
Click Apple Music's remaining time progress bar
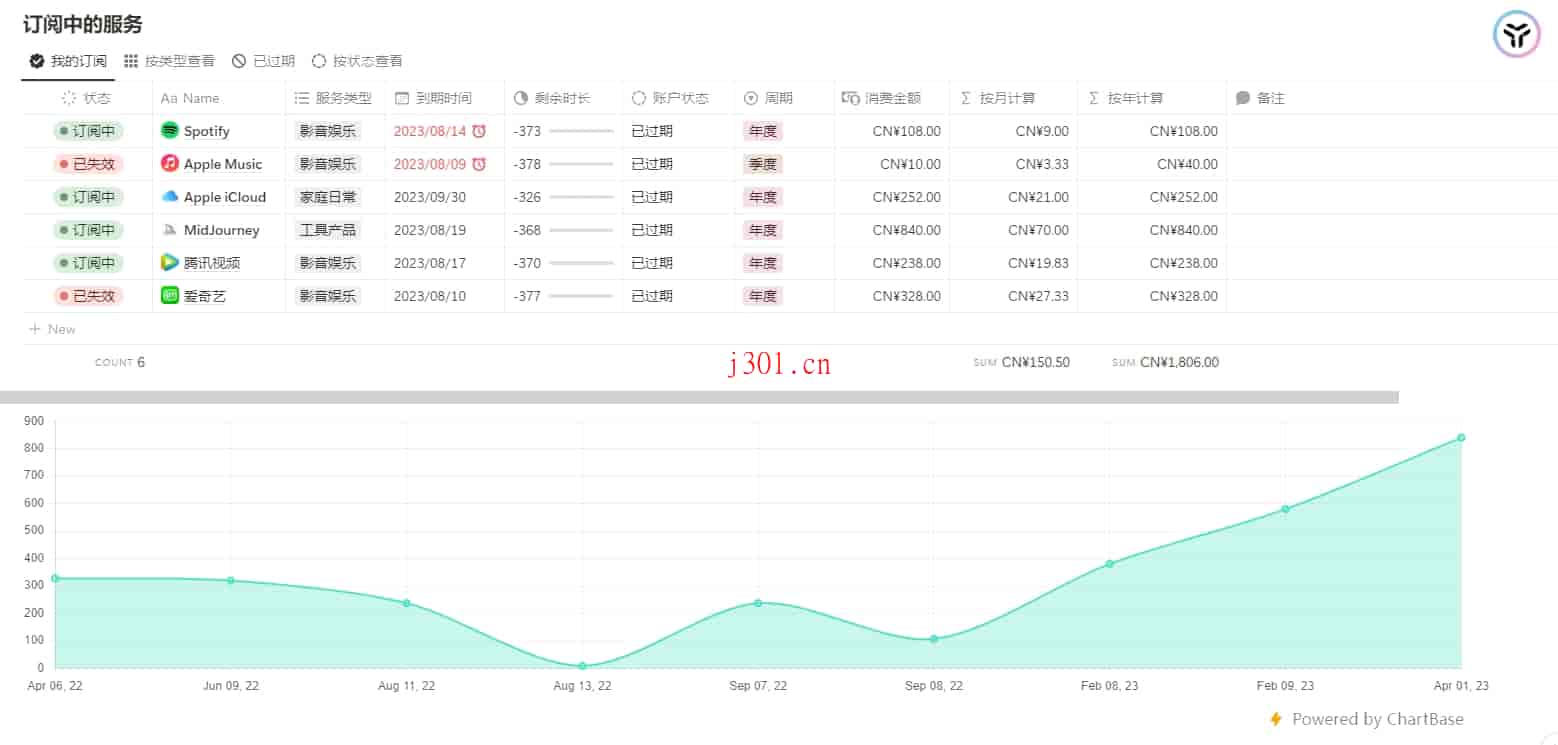tap(581, 164)
